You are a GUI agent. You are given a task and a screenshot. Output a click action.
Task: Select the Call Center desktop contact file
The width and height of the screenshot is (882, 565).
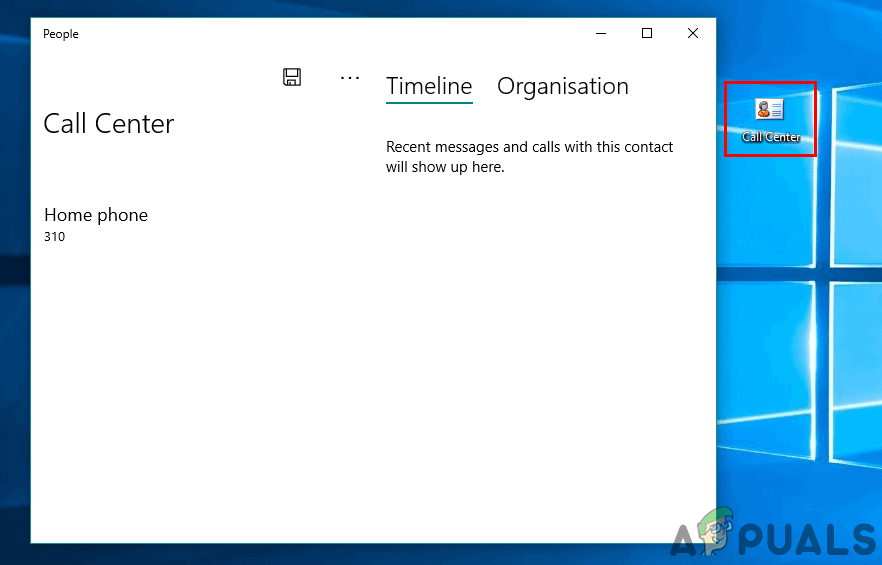(x=770, y=119)
